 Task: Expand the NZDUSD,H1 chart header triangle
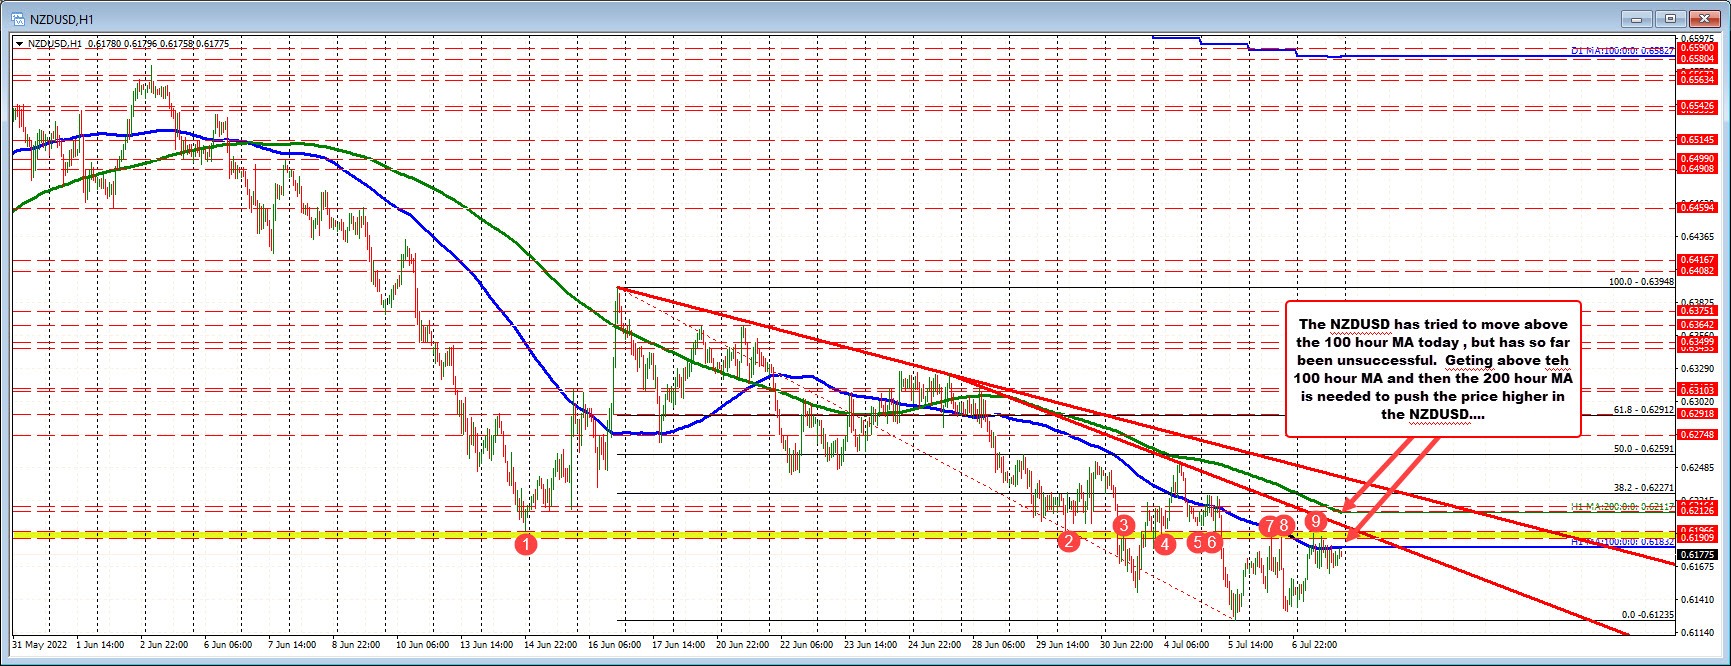20,44
